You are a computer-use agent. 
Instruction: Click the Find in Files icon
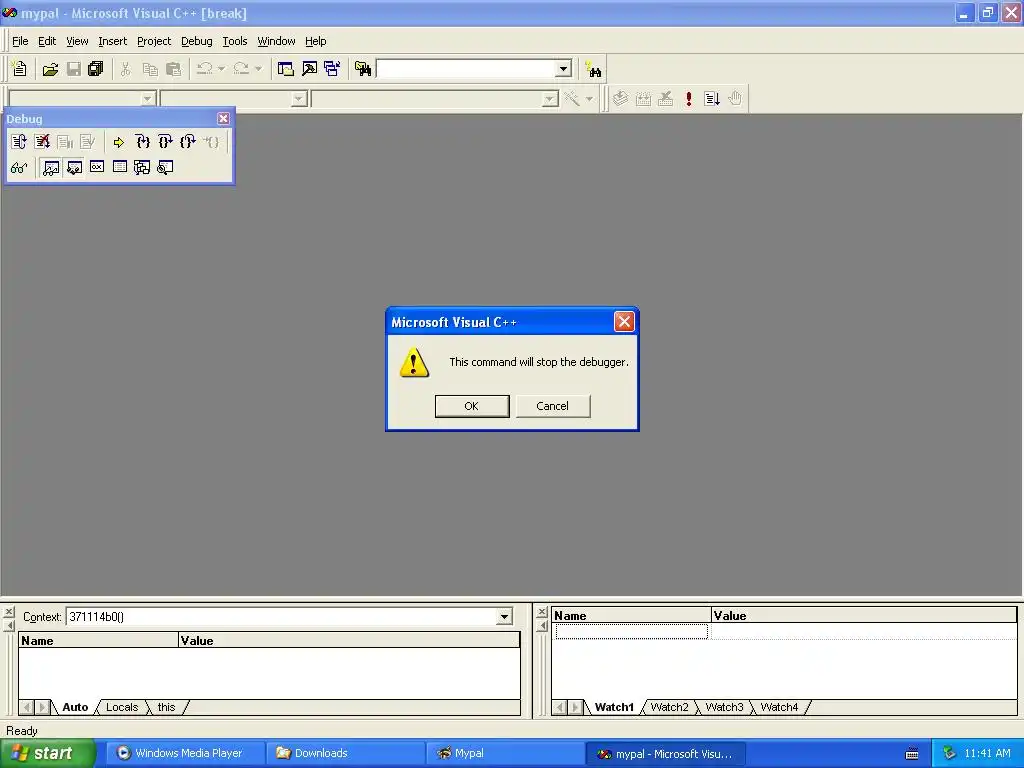[x=362, y=69]
